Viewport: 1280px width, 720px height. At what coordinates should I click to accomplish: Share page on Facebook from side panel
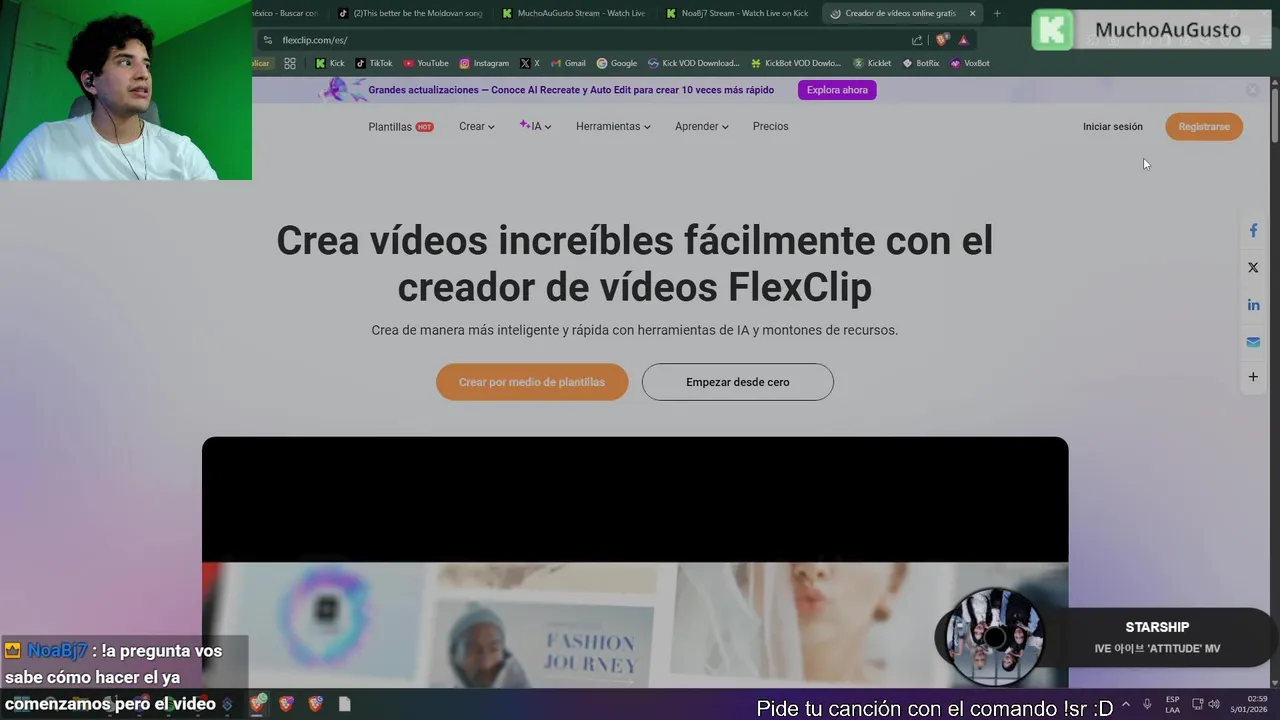tap(1253, 230)
